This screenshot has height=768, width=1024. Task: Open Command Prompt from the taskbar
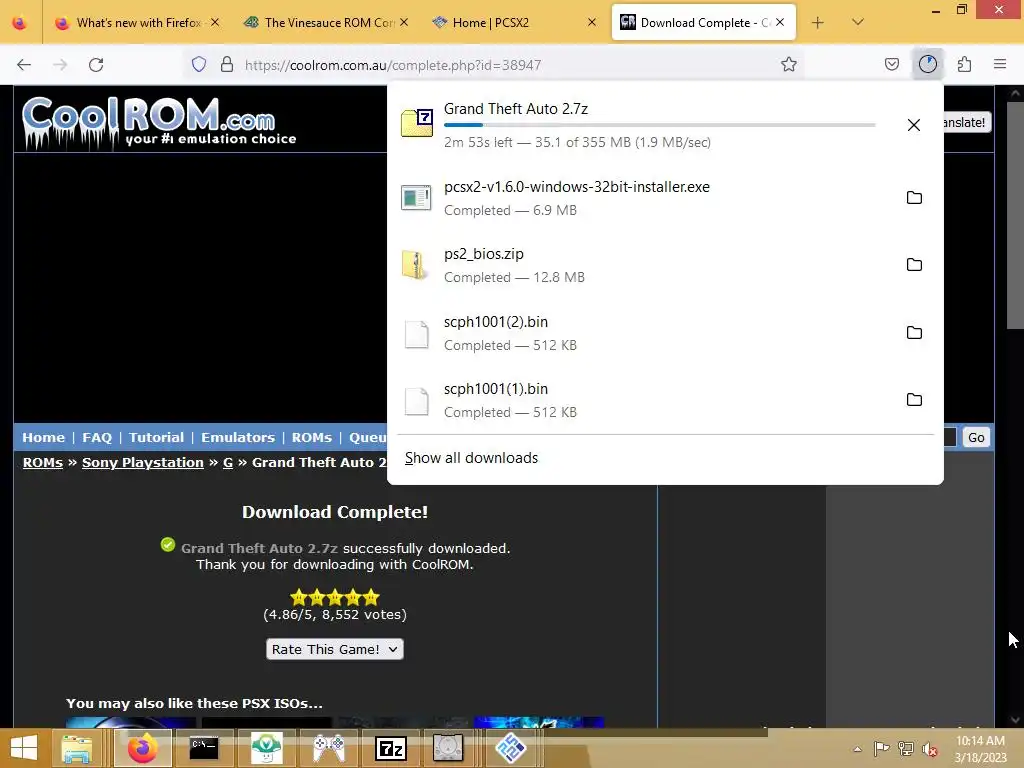click(x=204, y=748)
